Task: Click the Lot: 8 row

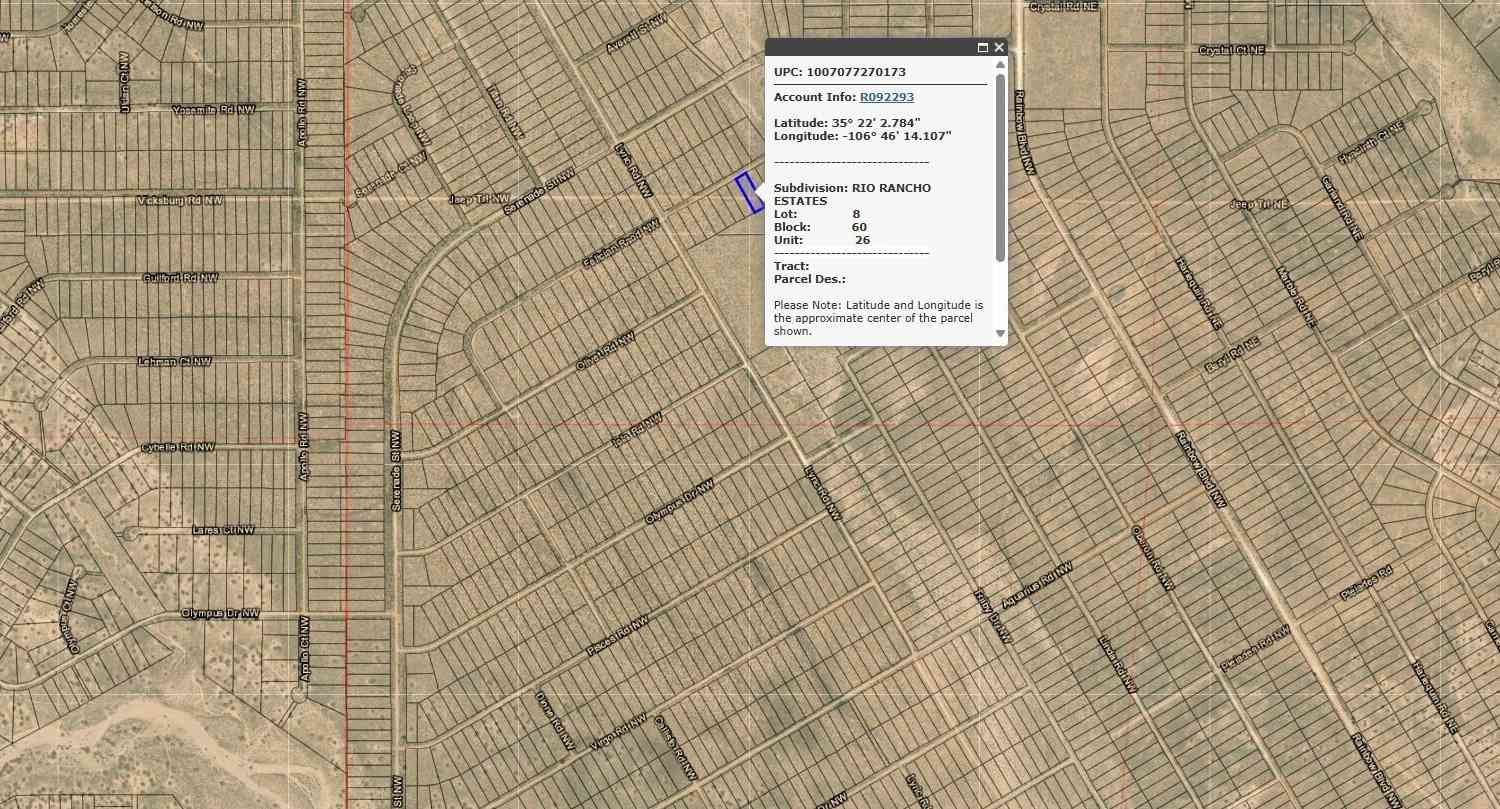Action: tap(817, 214)
